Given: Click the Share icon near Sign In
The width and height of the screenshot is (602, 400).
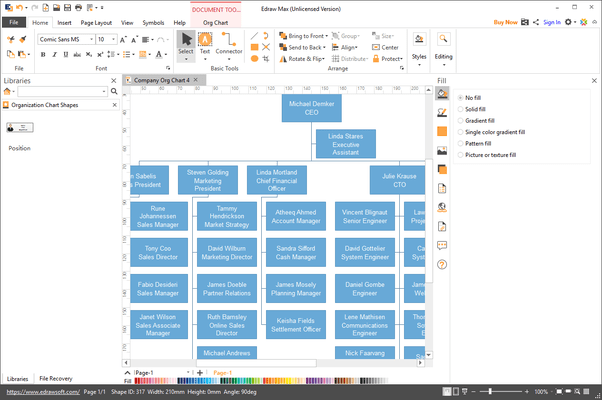Looking at the screenshot, I should tap(536, 22).
